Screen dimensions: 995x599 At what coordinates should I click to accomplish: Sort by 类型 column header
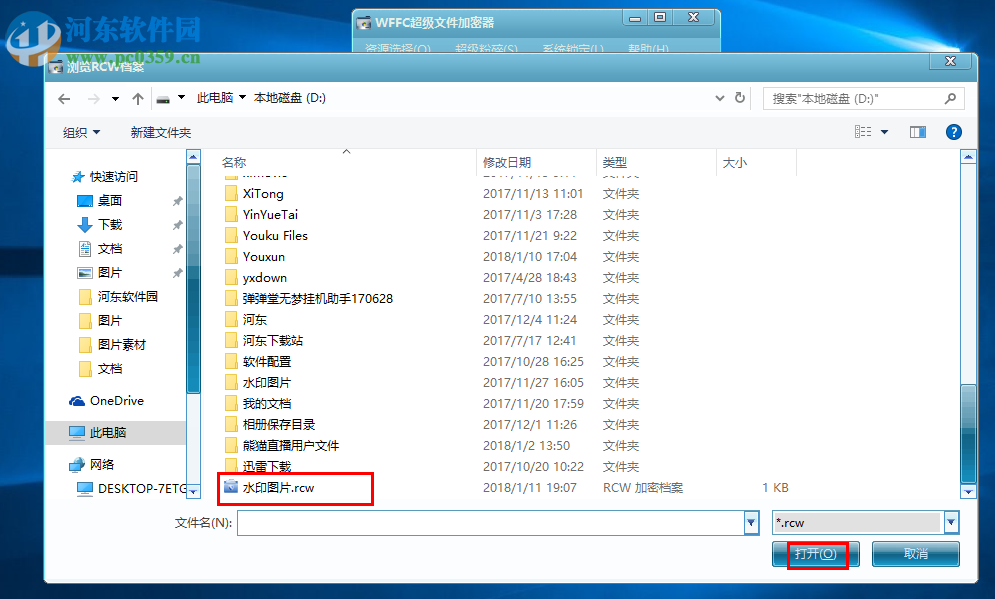(614, 162)
